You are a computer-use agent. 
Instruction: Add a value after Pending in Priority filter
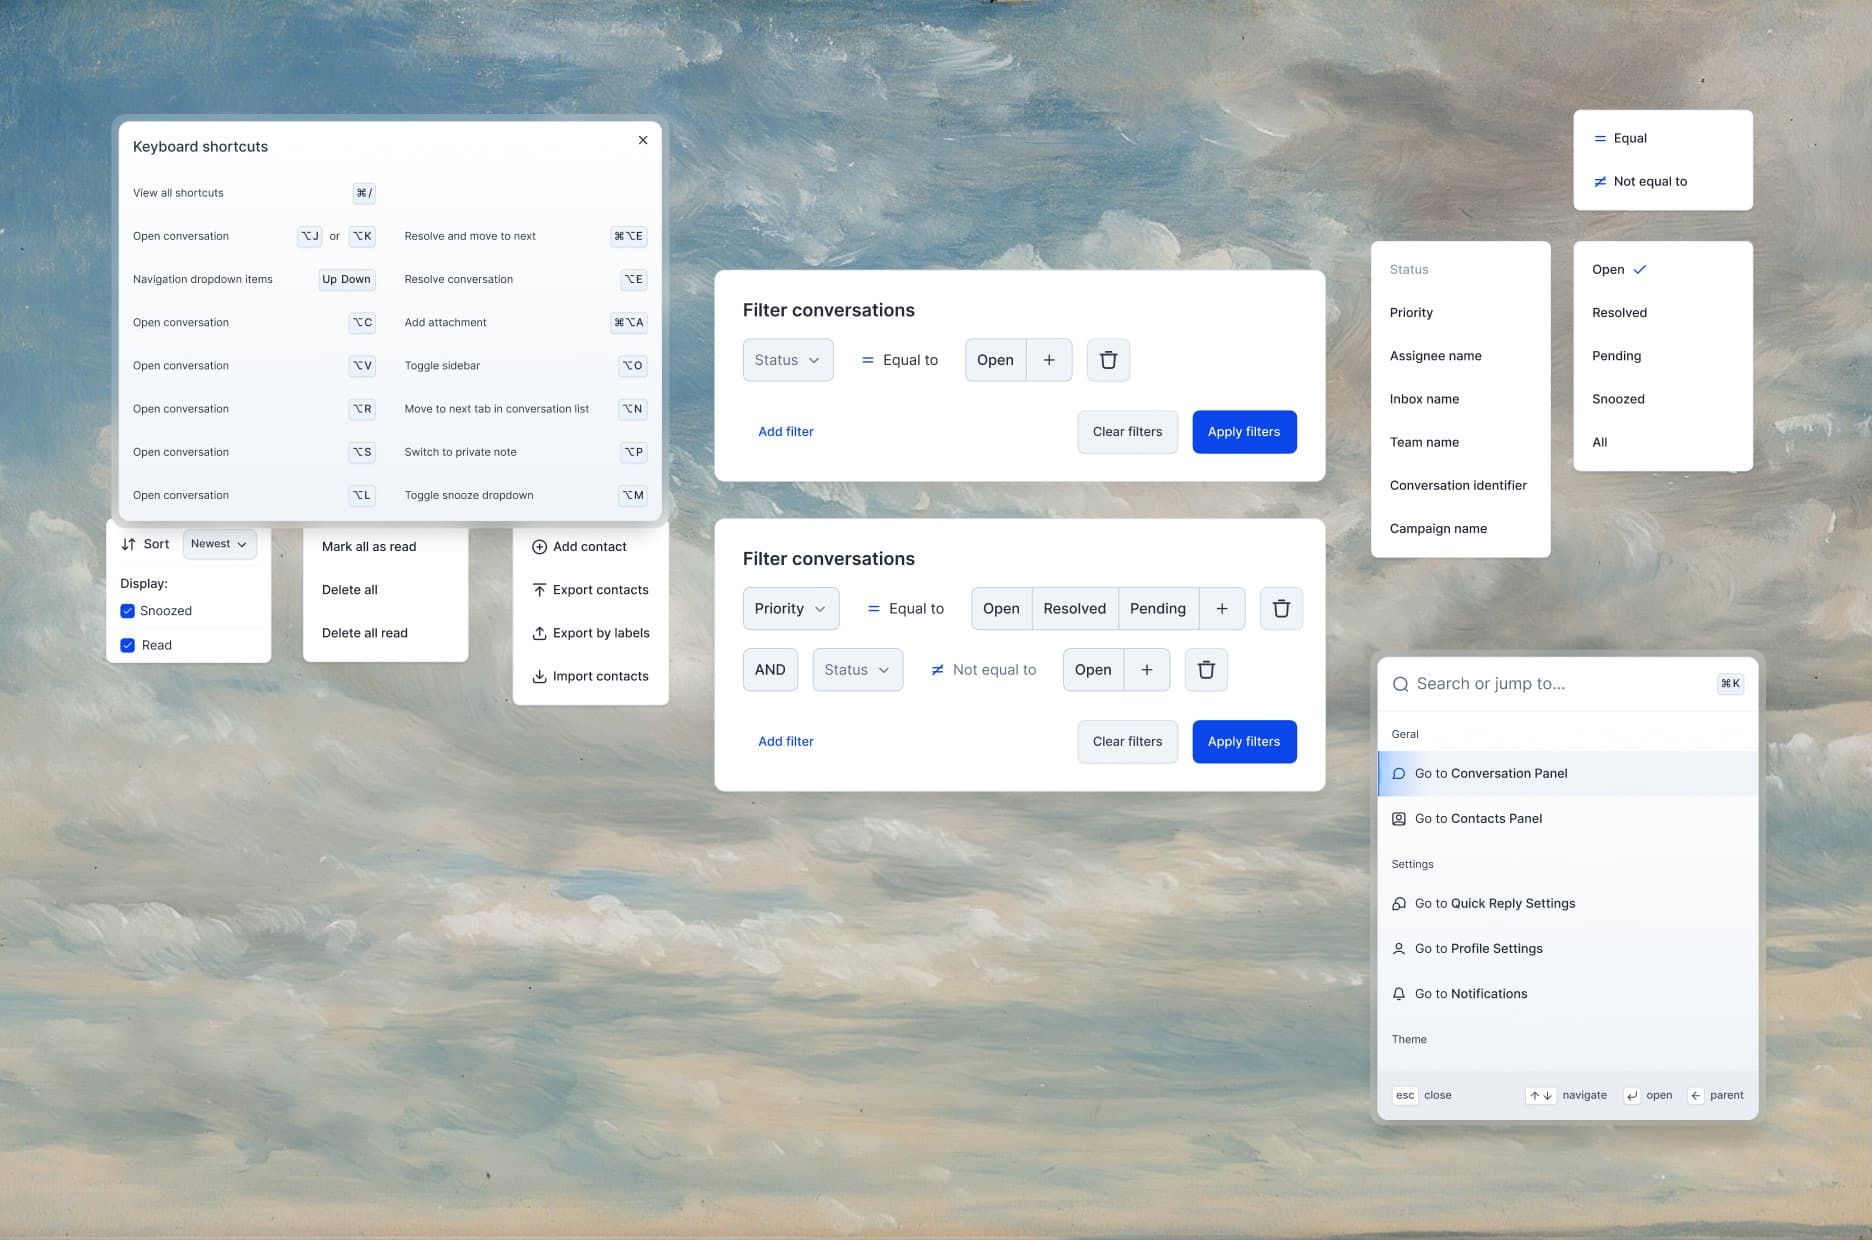click(1222, 608)
